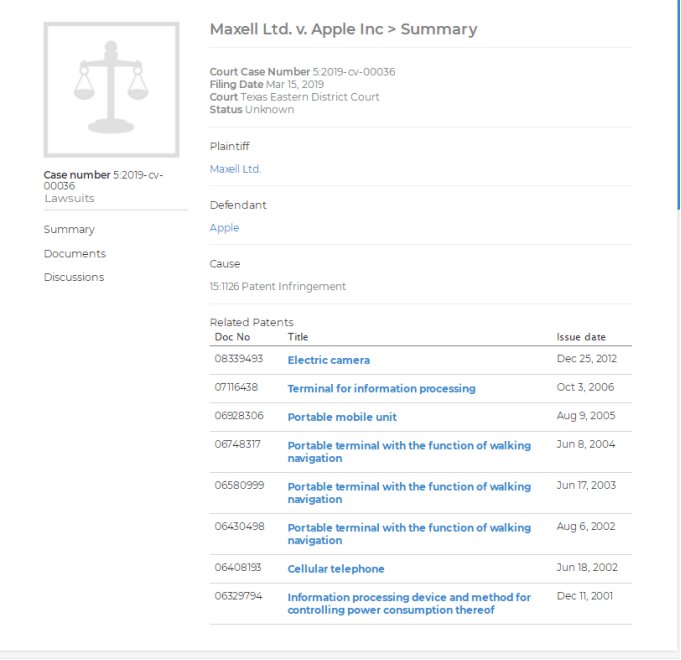Click the Title column header

[298, 338]
